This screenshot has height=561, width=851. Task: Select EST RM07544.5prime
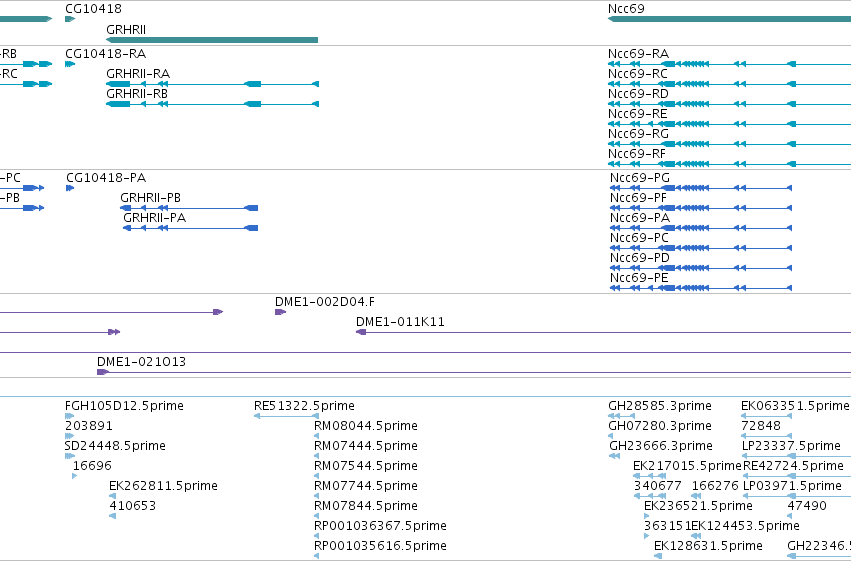click(366, 466)
